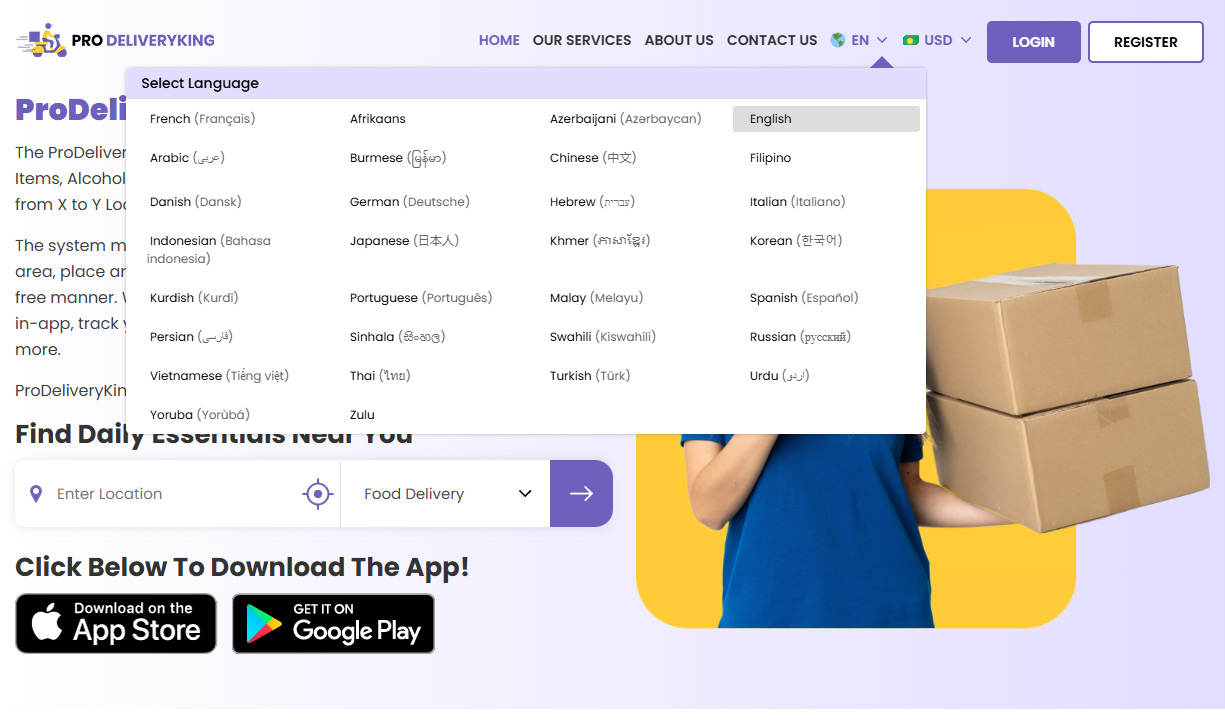Select Kurdish (Kurdî) language
The height and width of the screenshot is (722, 1225).
194,298
